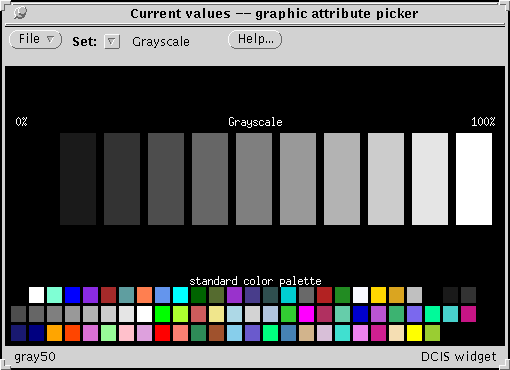Image resolution: width=510 pixels, height=370 pixels.
Task: Pick the darkest gray swatch starting middle row
Action: [18, 314]
